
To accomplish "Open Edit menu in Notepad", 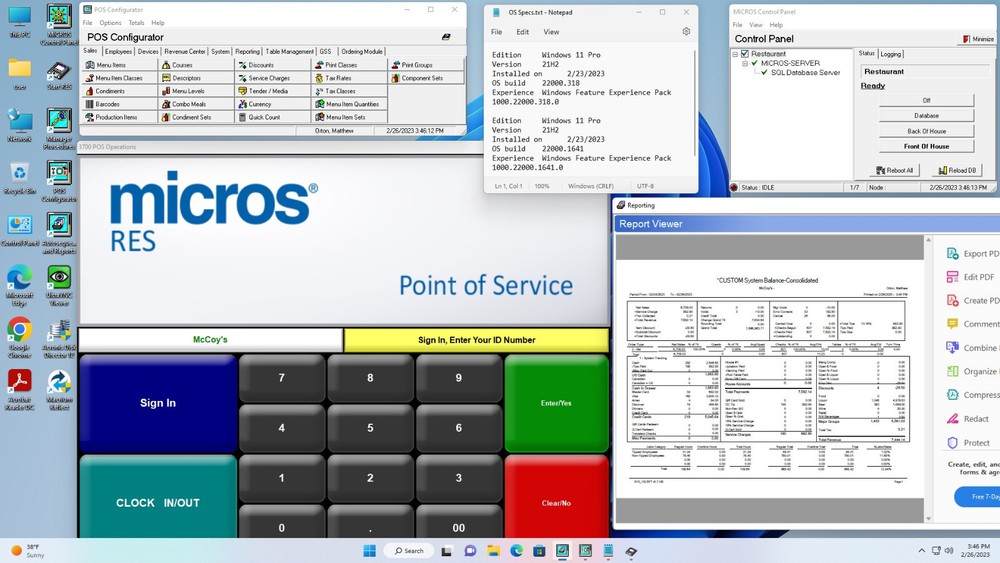I will [523, 32].
